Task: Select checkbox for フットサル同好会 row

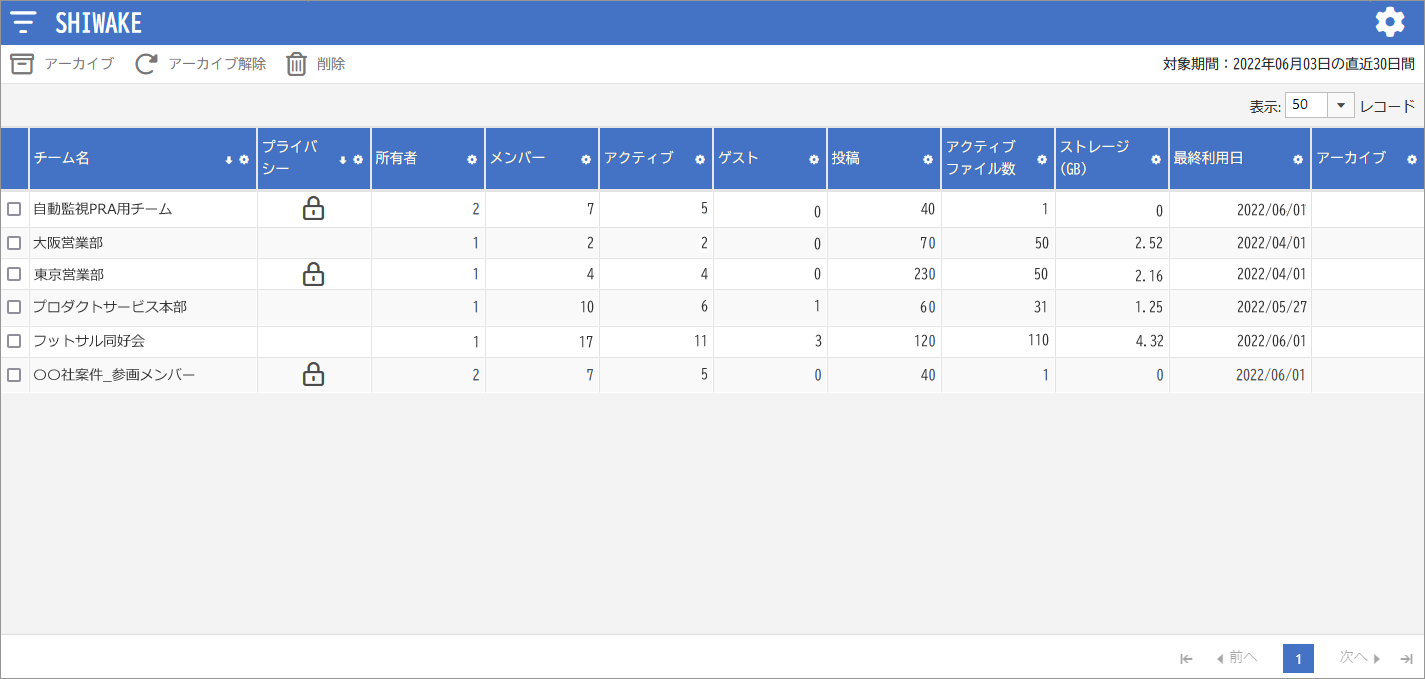Action: coord(14,341)
